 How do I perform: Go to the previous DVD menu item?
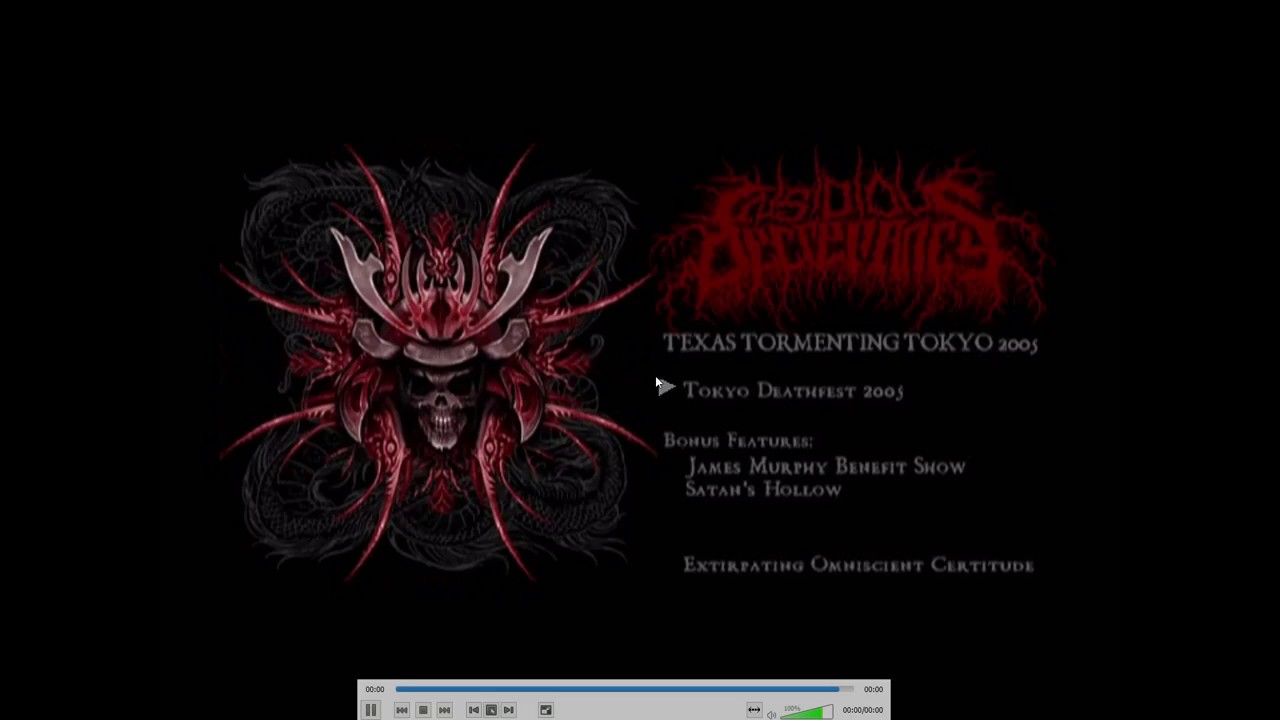[x=474, y=710]
